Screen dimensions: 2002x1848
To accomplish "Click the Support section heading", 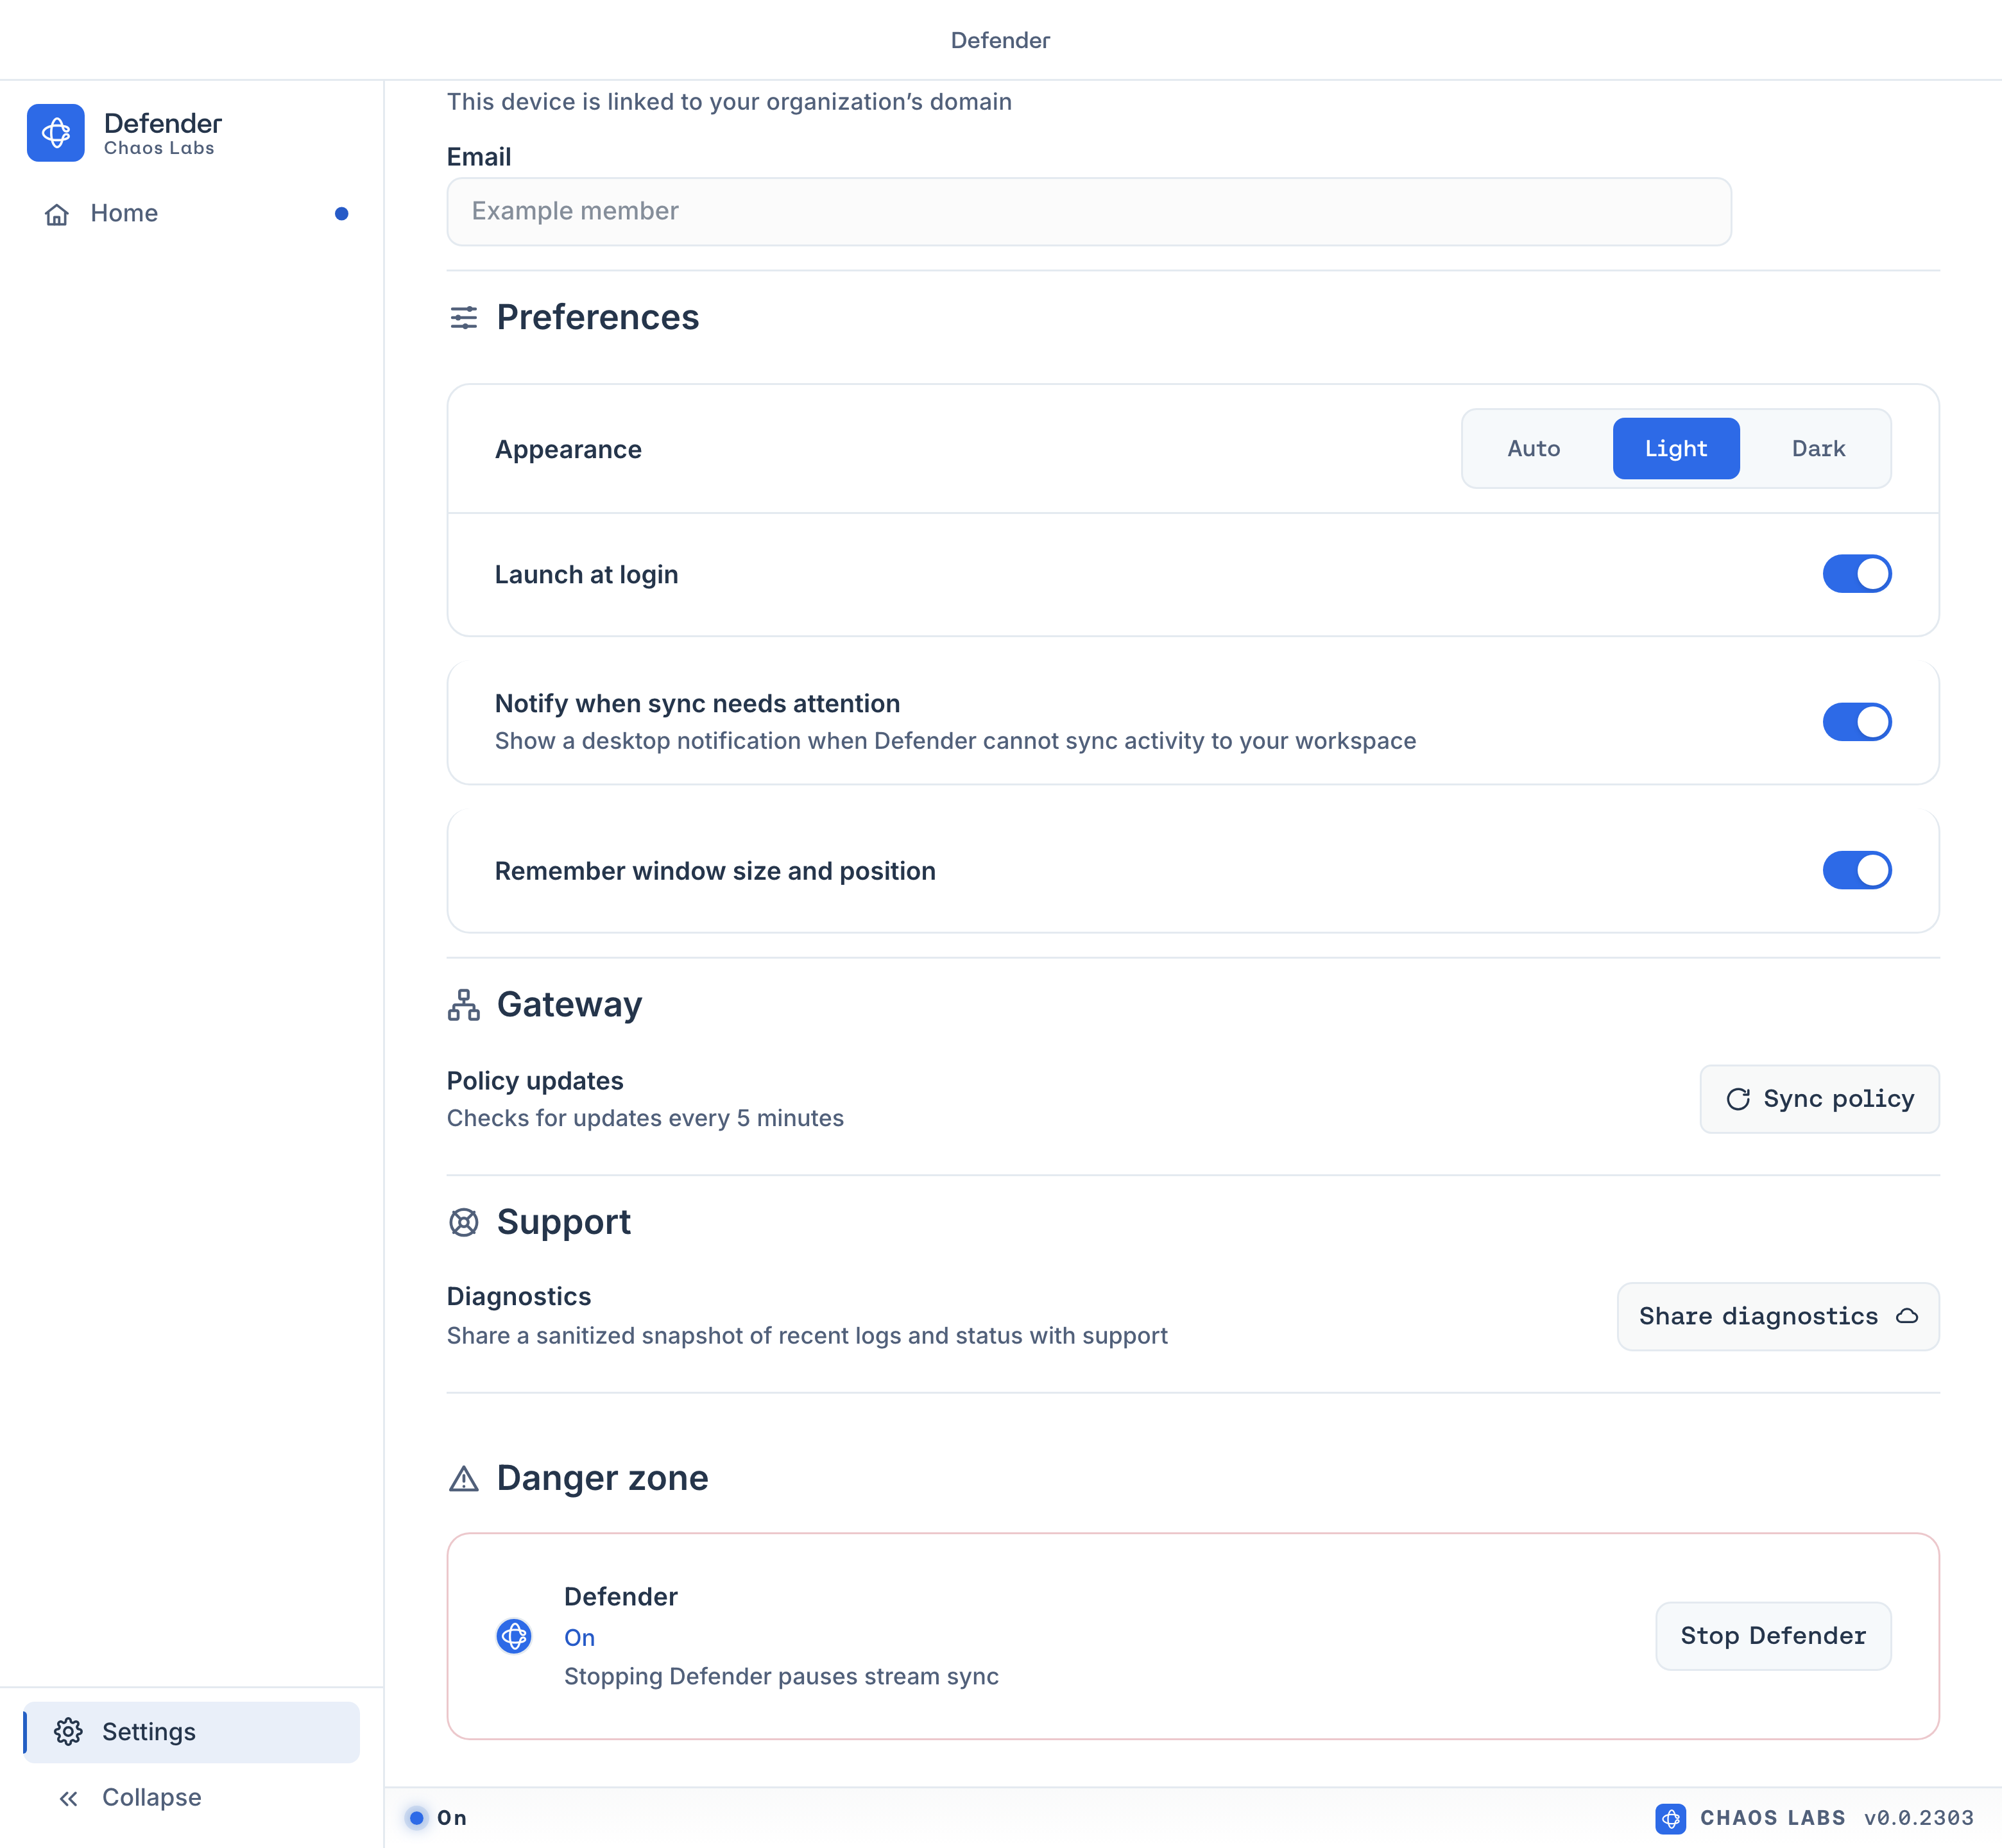I will click(x=563, y=1222).
